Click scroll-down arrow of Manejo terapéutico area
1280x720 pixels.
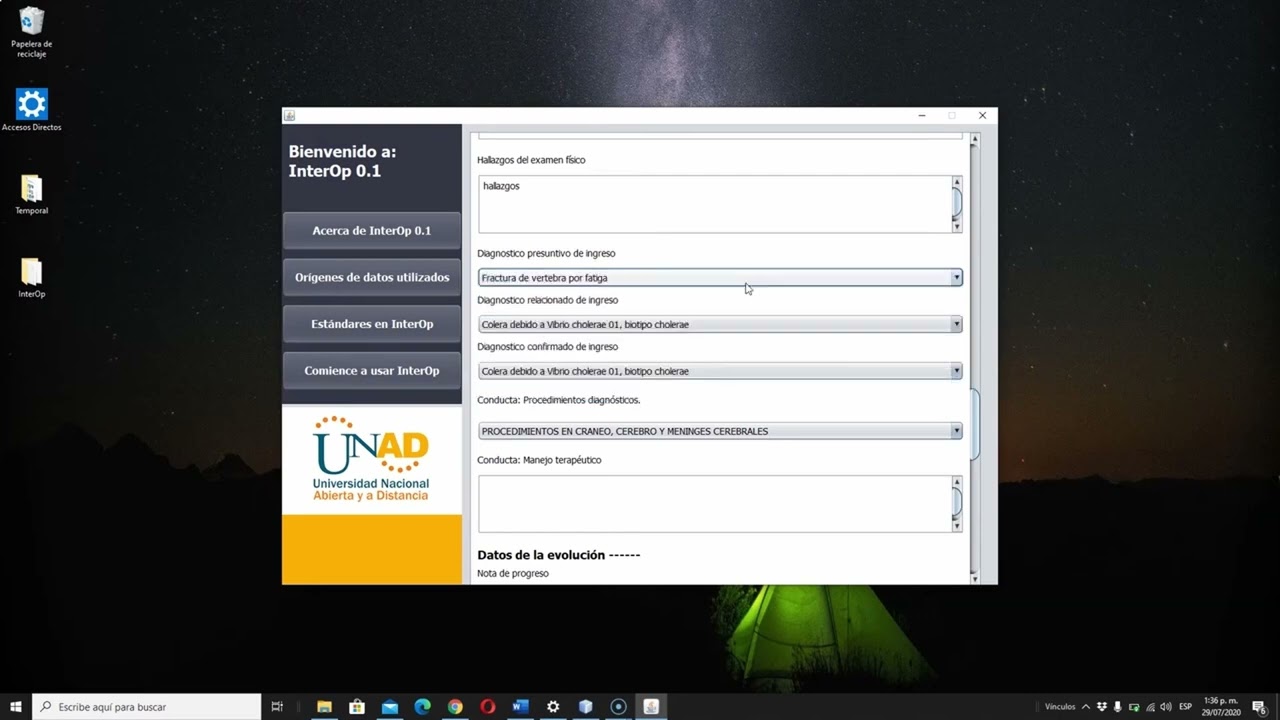click(957, 526)
